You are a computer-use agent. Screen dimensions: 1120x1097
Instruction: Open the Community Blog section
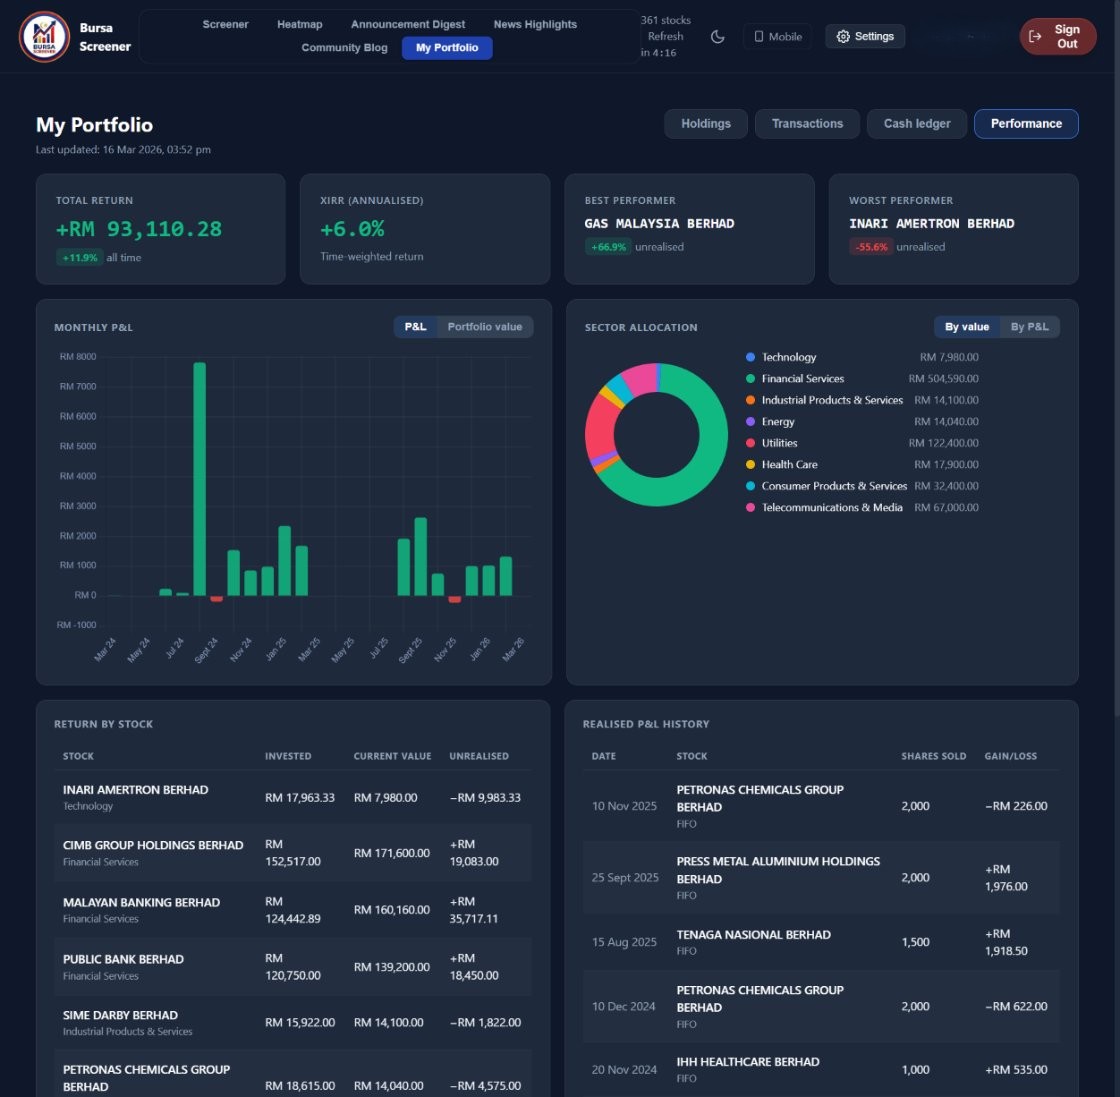pos(345,47)
